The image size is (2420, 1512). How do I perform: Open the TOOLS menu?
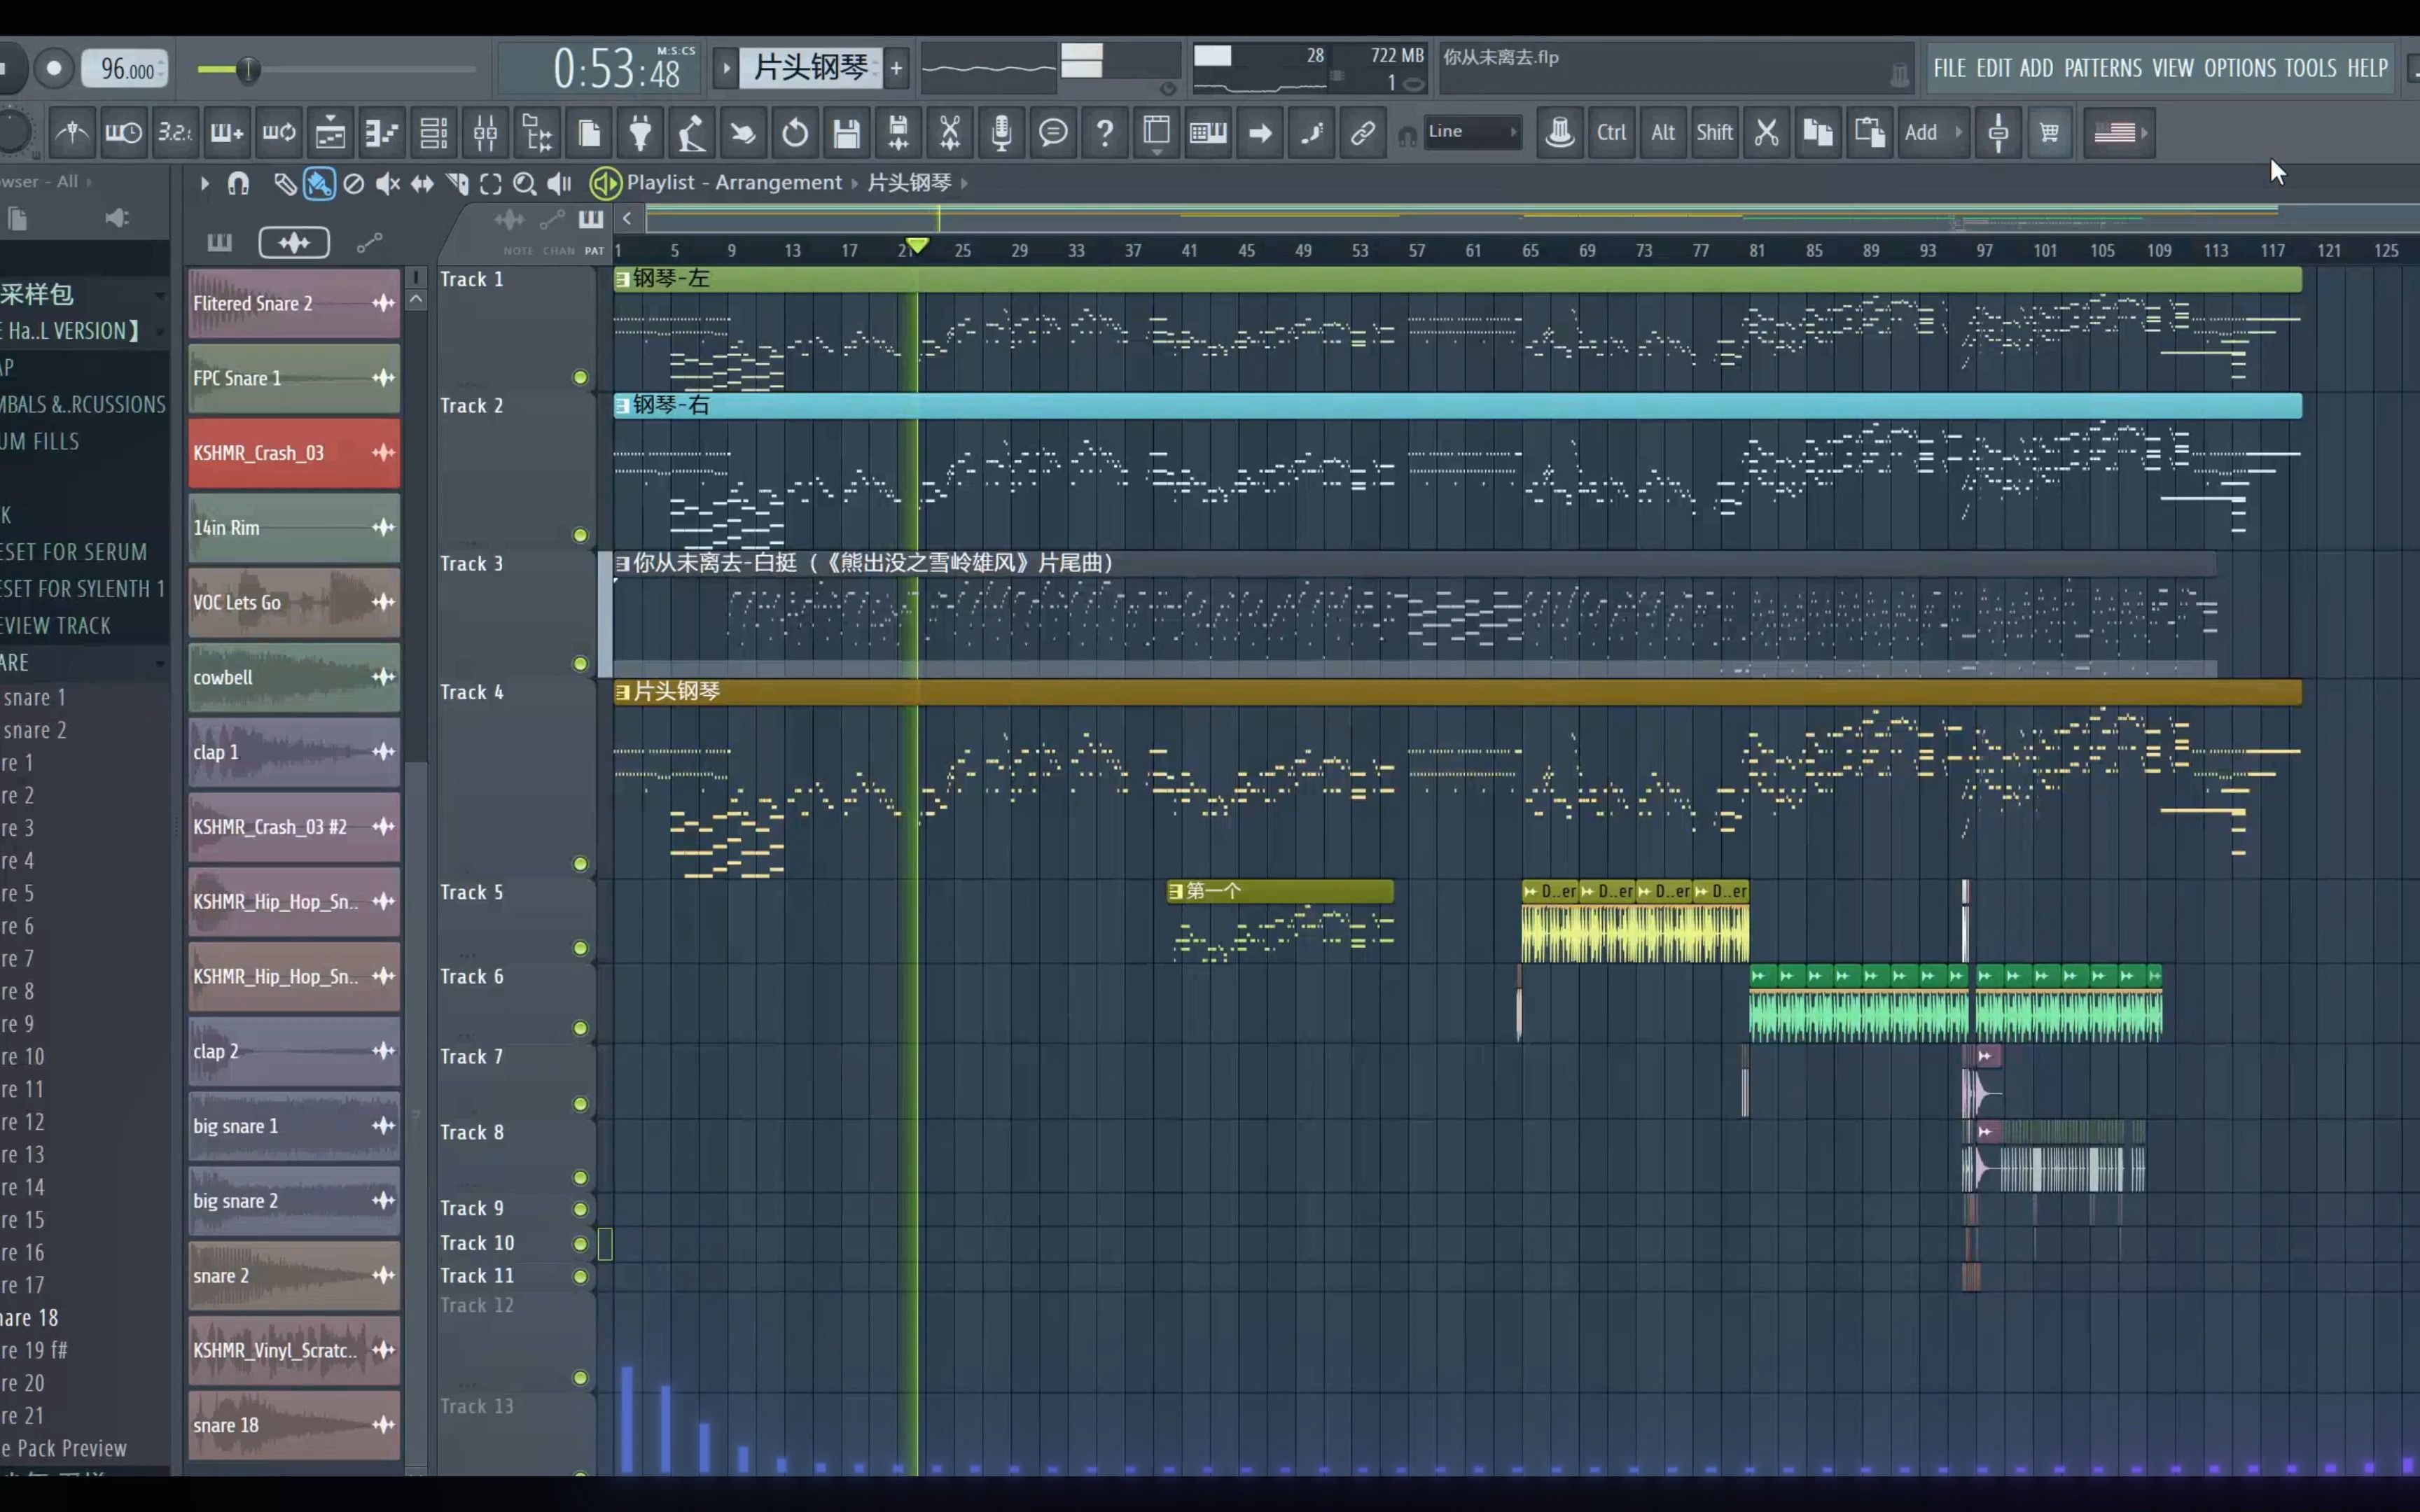(2310, 68)
